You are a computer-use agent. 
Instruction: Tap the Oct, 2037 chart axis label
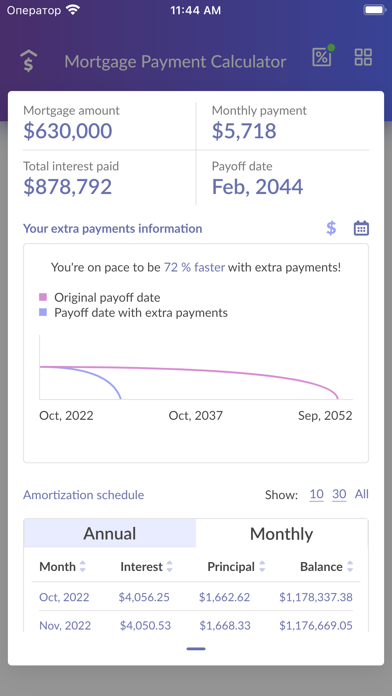click(196, 416)
